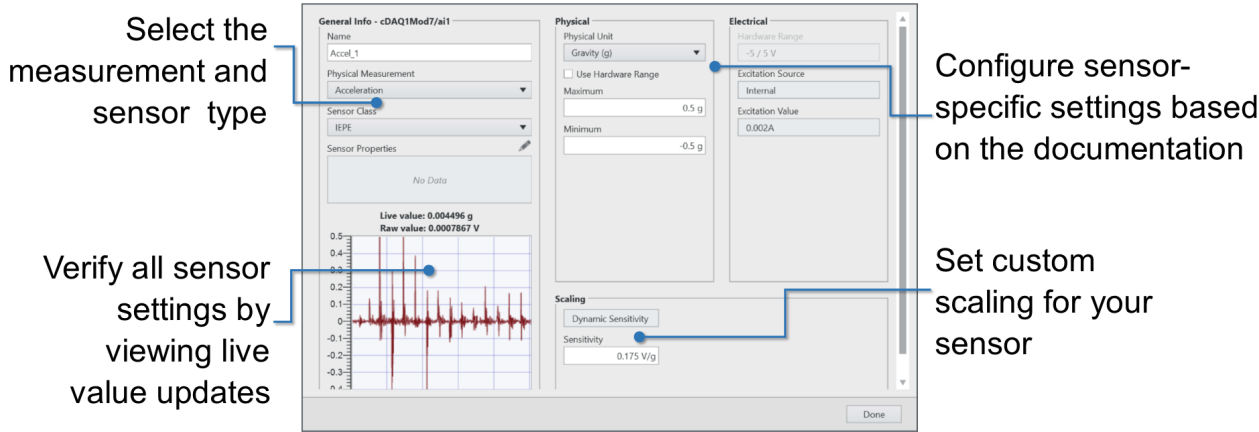1259x432 pixels.
Task: Click the scroll down arrow of the panel
Action: pos(901,383)
